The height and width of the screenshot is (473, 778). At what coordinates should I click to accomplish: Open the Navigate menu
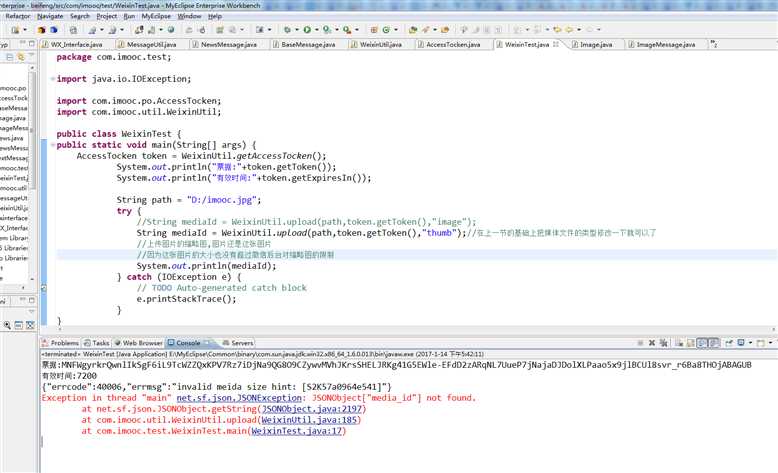(50, 16)
